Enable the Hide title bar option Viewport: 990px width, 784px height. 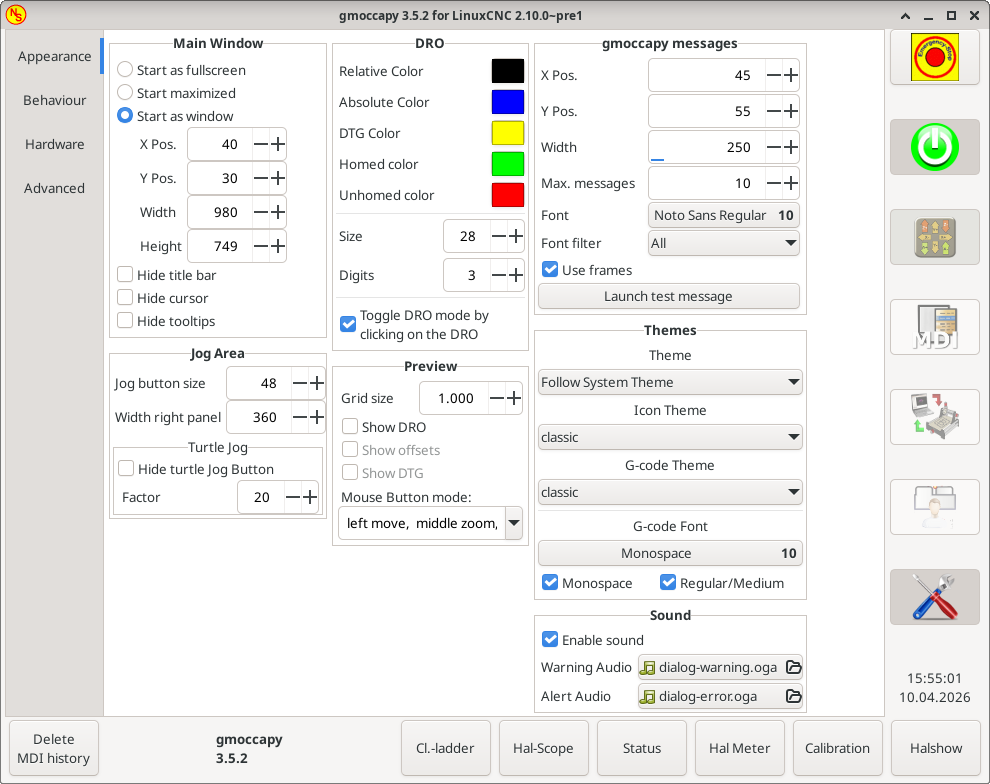point(125,274)
